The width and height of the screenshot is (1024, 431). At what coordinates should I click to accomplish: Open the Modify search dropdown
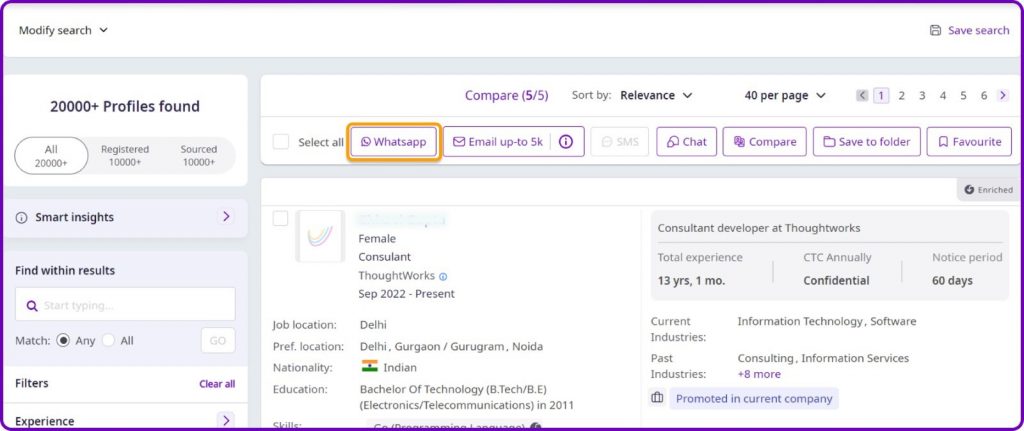coord(63,30)
